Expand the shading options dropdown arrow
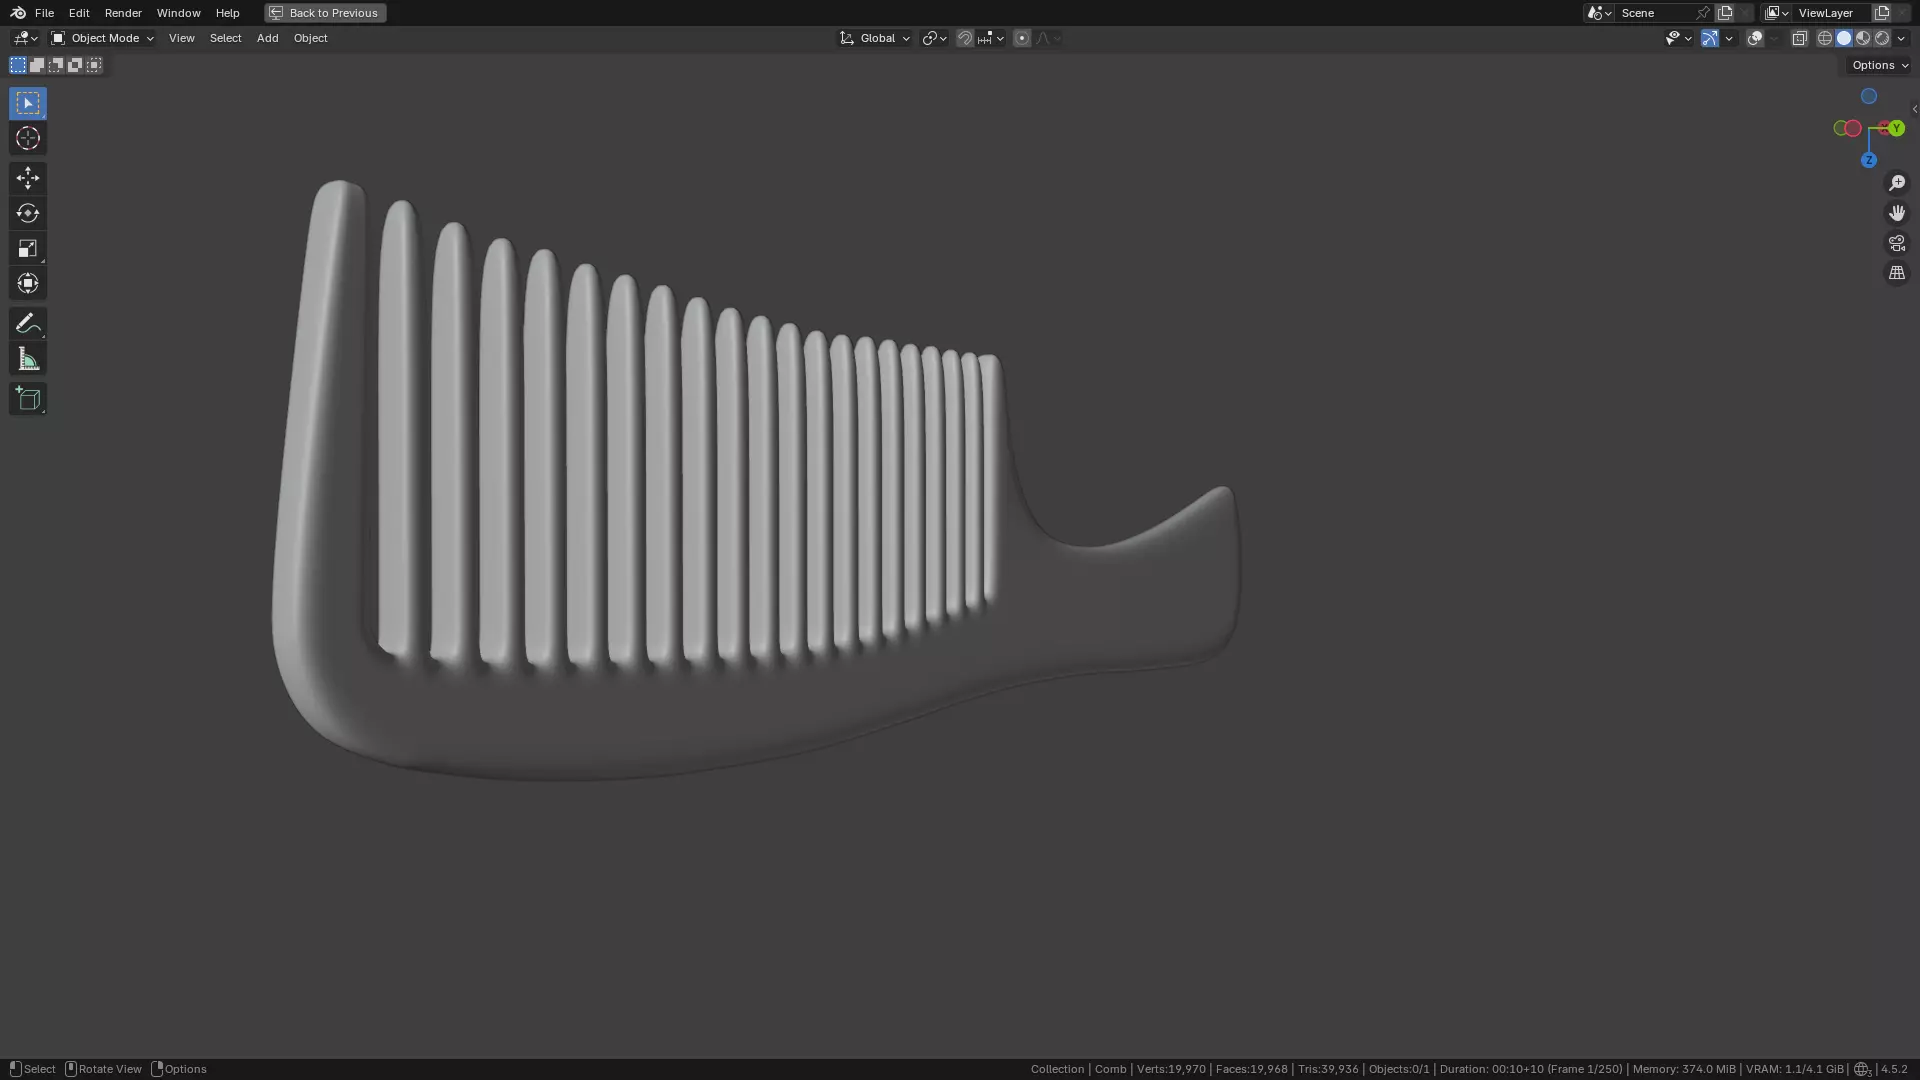This screenshot has width=1920, height=1080. (1901, 38)
